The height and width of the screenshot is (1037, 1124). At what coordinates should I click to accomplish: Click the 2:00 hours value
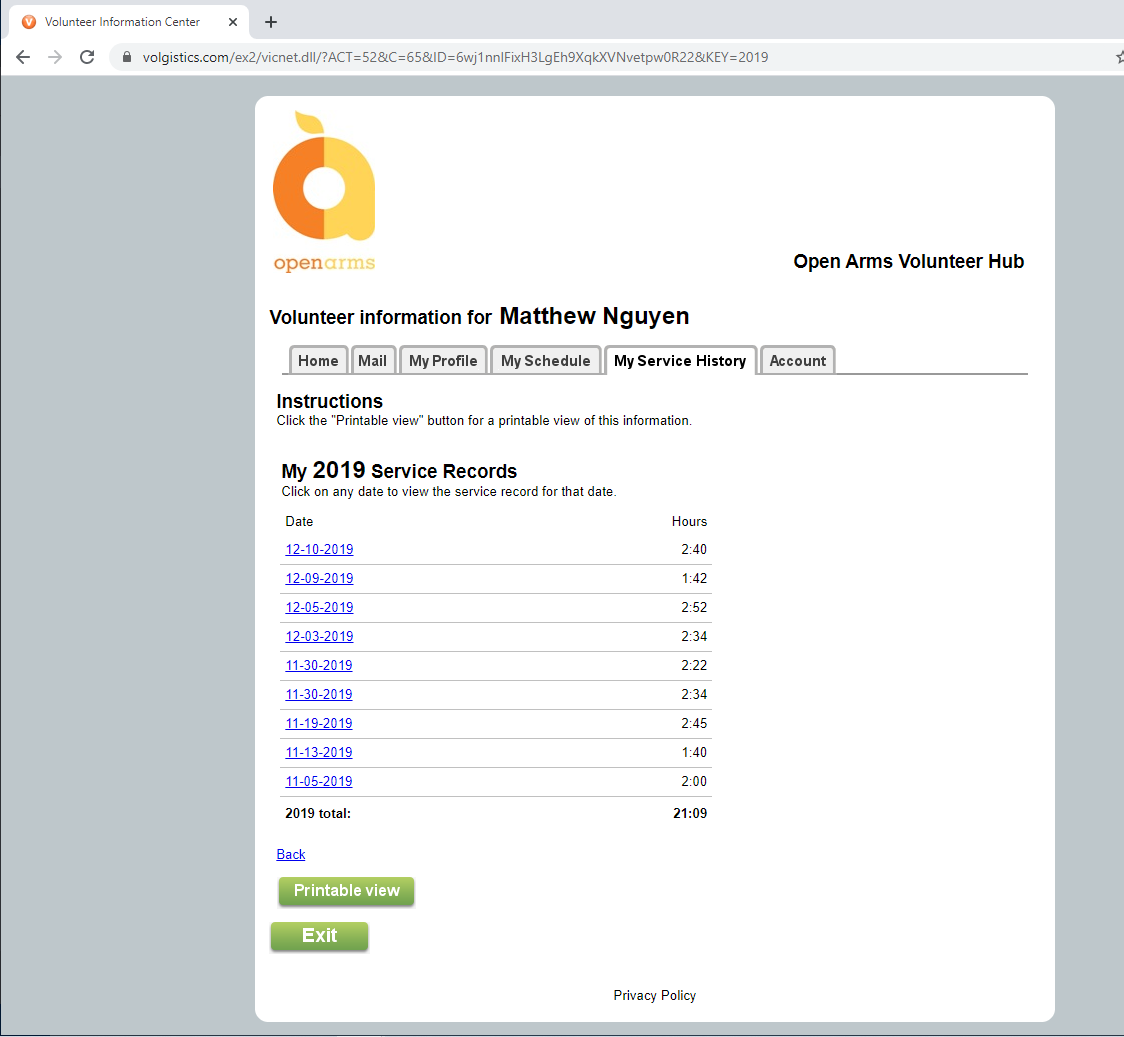pyautogui.click(x=694, y=782)
